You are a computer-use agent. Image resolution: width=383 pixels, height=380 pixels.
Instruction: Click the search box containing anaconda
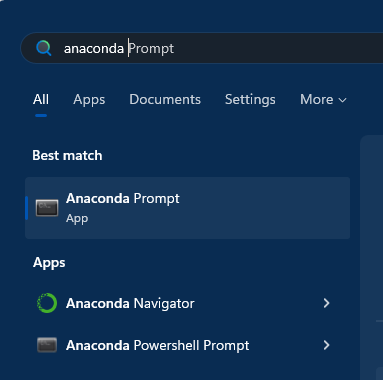tap(202, 48)
